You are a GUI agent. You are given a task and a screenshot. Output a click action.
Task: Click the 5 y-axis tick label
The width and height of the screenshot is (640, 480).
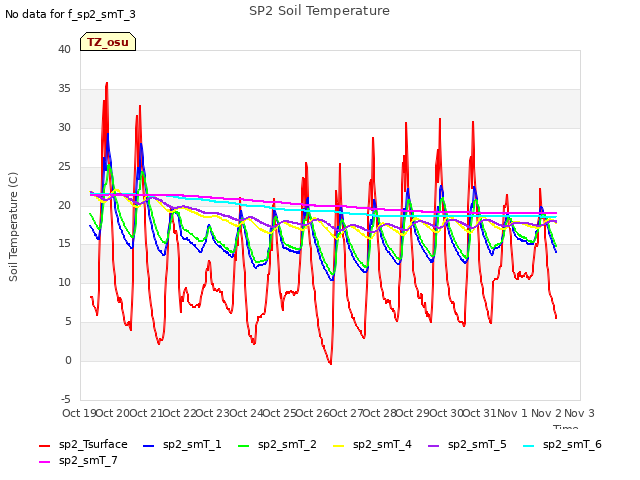tap(68, 322)
